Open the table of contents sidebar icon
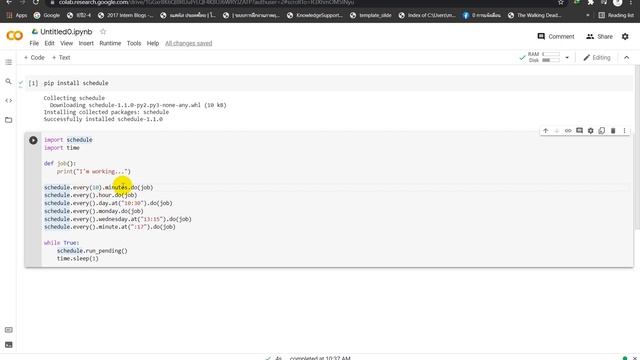 (9, 62)
